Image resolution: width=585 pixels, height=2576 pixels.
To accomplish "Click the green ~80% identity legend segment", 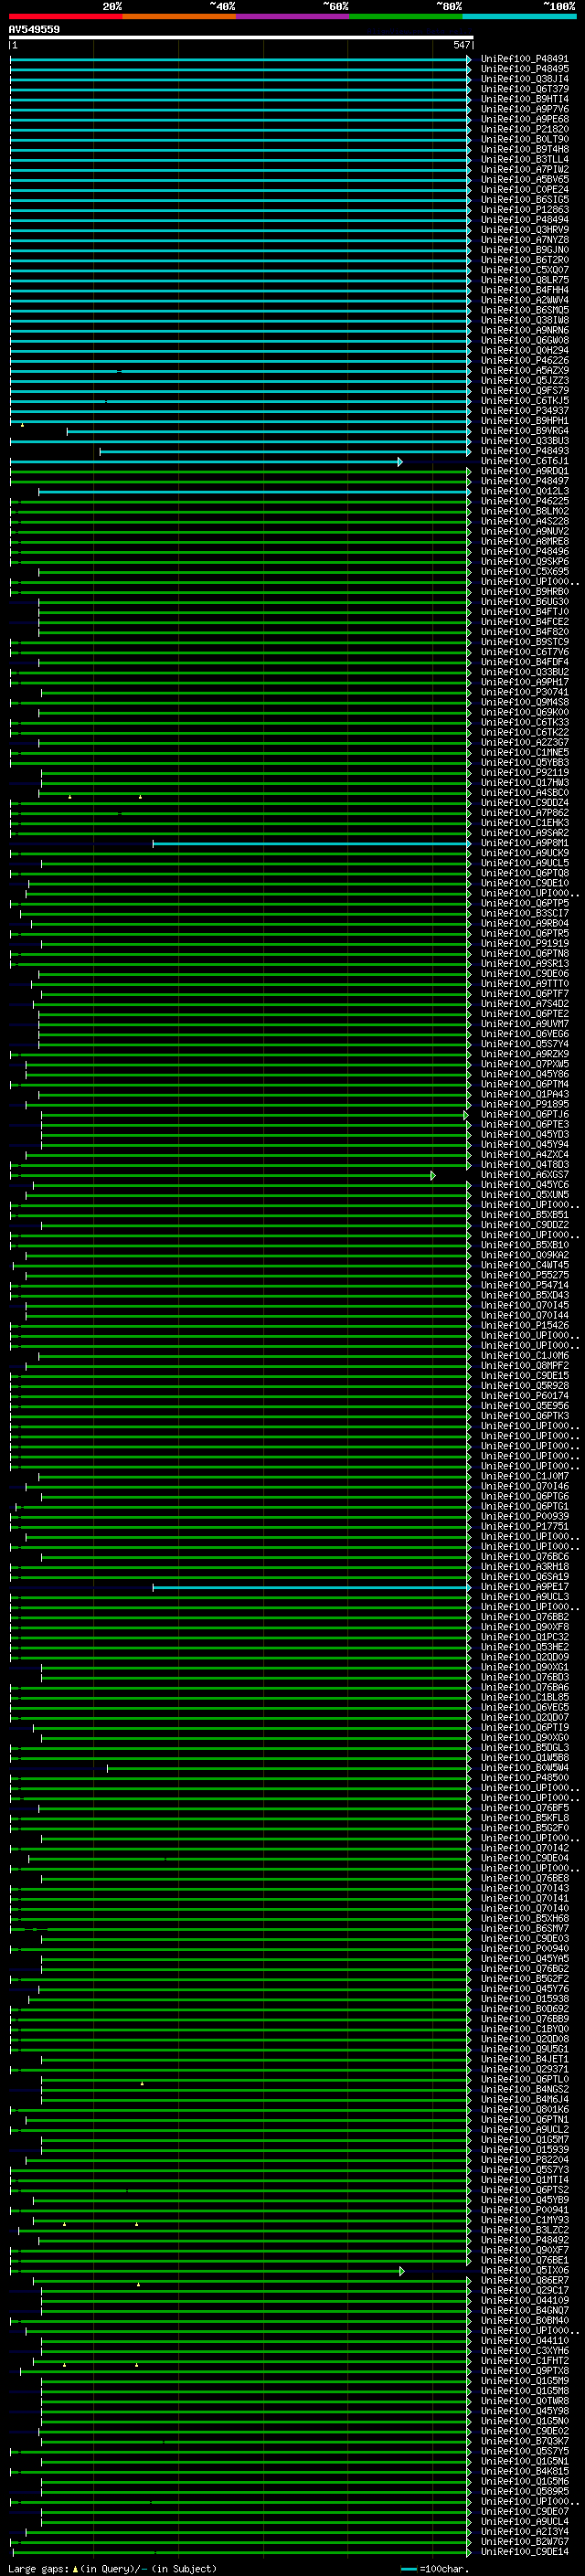I will pos(406,16).
